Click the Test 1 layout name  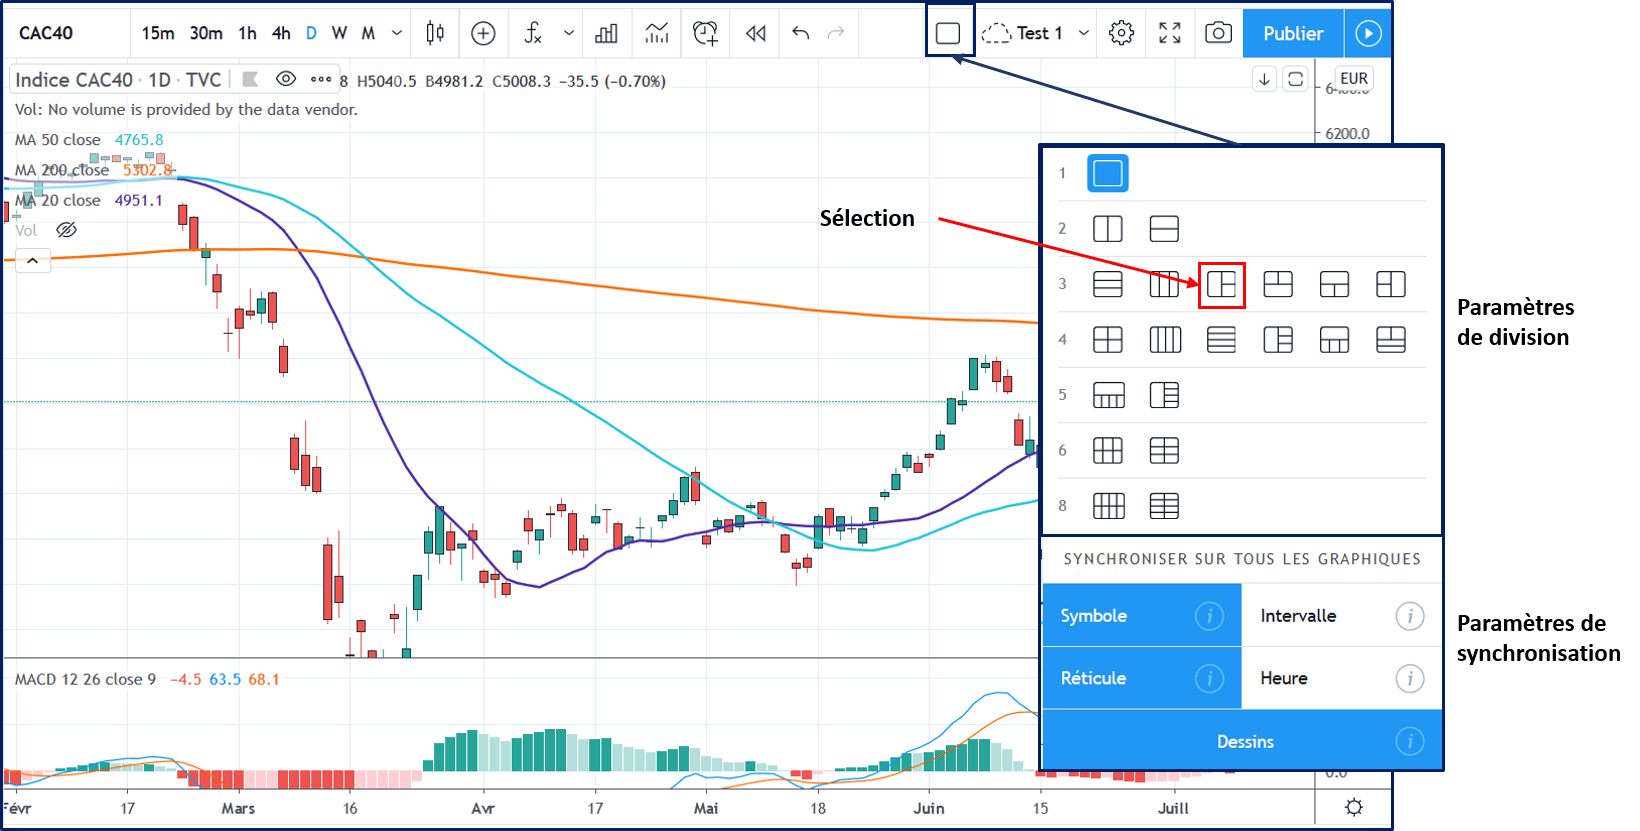(x=1039, y=33)
